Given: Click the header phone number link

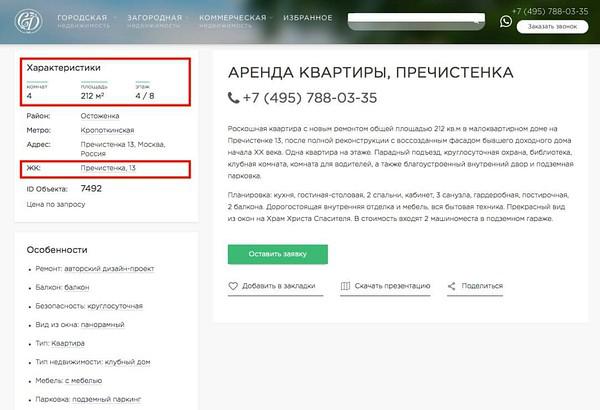Looking at the screenshot, I should point(550,11).
